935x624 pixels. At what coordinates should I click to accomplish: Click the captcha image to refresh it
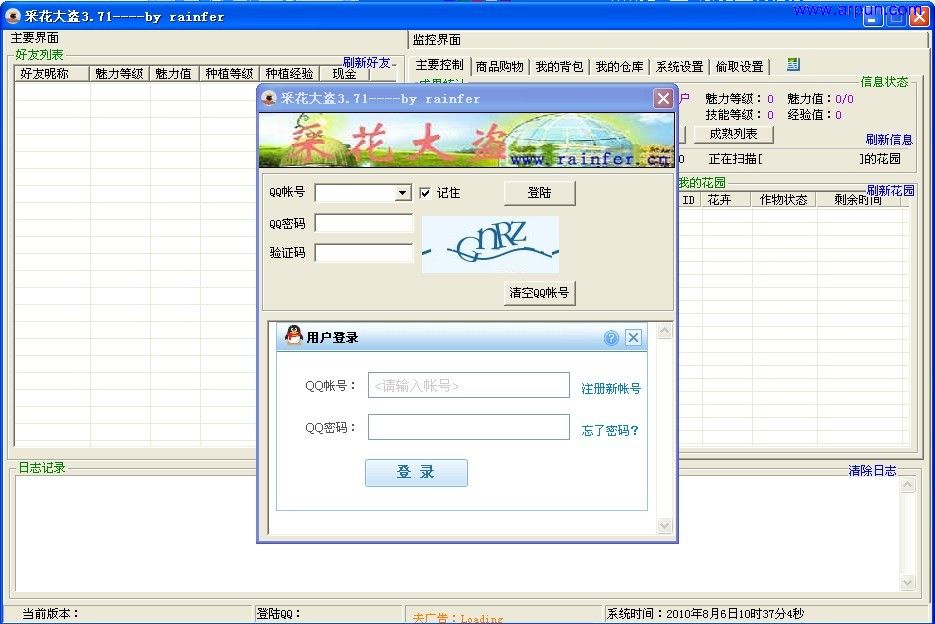[490, 245]
